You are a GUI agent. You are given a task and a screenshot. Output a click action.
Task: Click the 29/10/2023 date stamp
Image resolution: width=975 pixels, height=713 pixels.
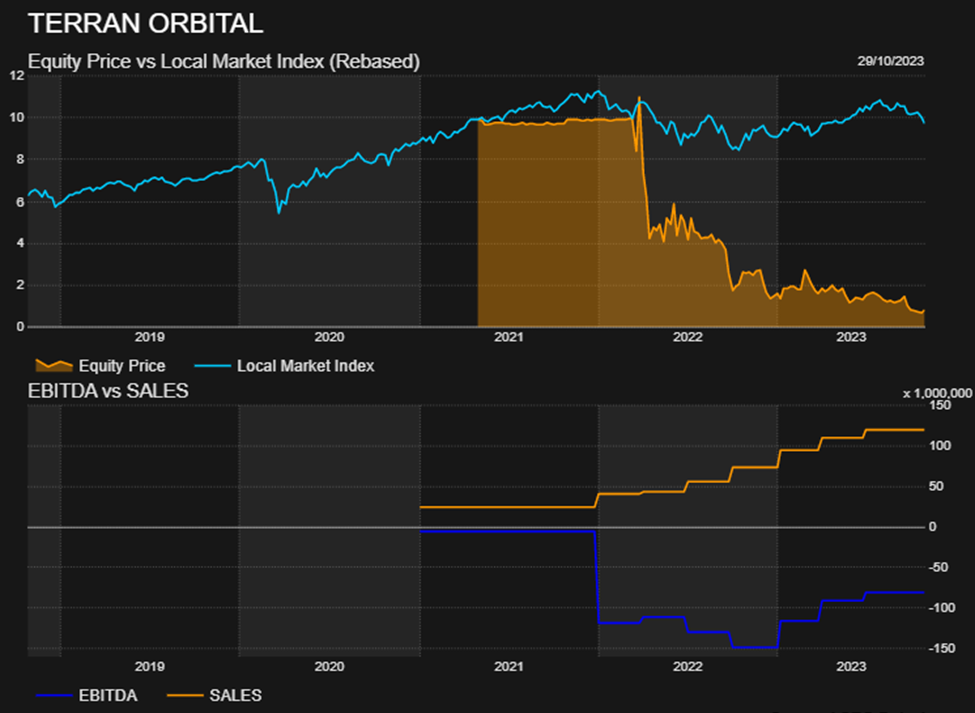click(x=890, y=61)
